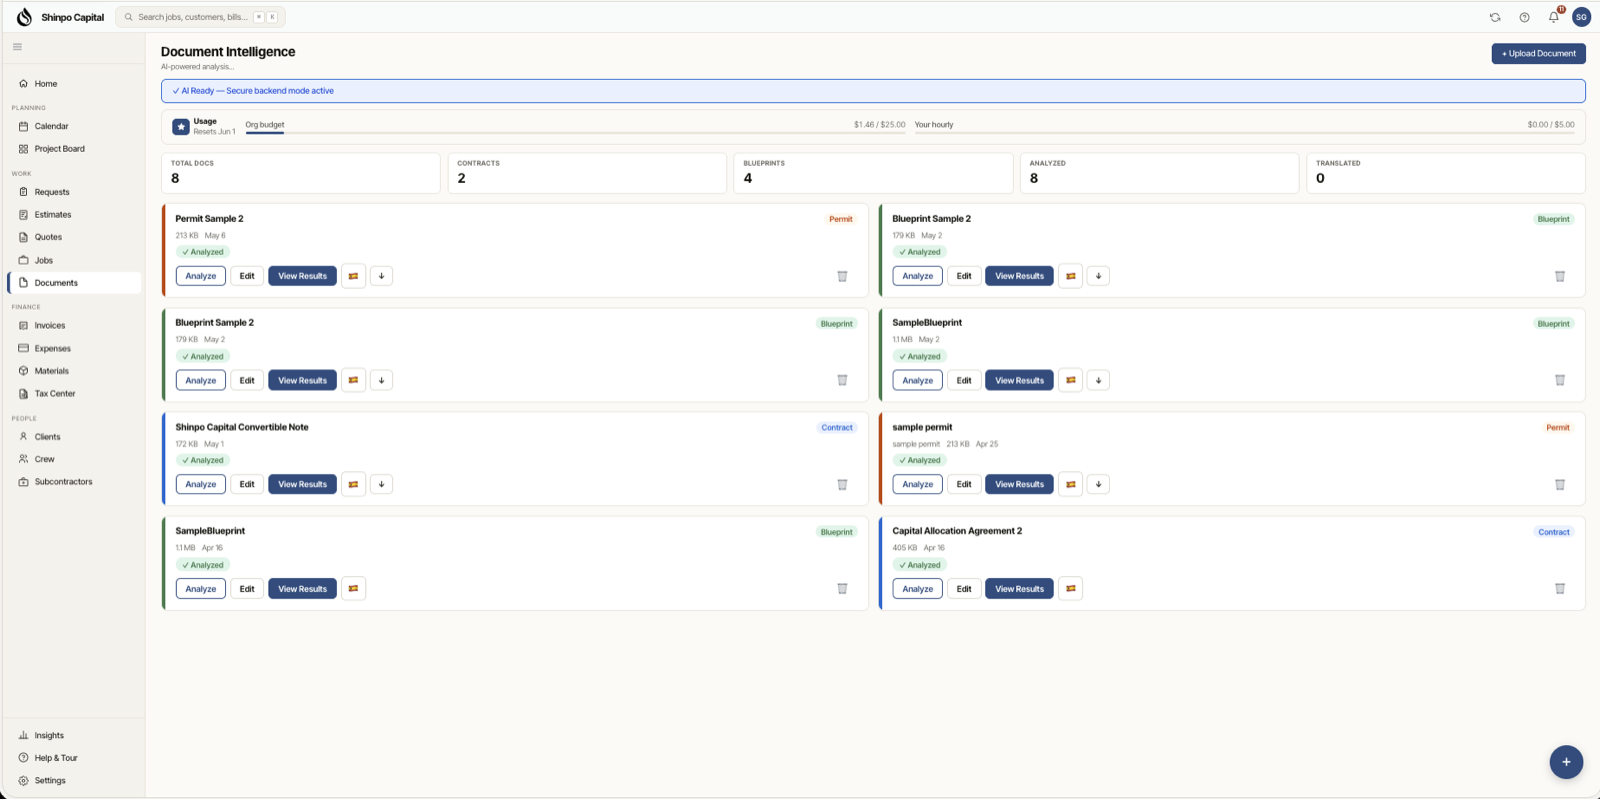Click the Total Docs stat card
Screen dimensions: 1600x799
(x=300, y=173)
